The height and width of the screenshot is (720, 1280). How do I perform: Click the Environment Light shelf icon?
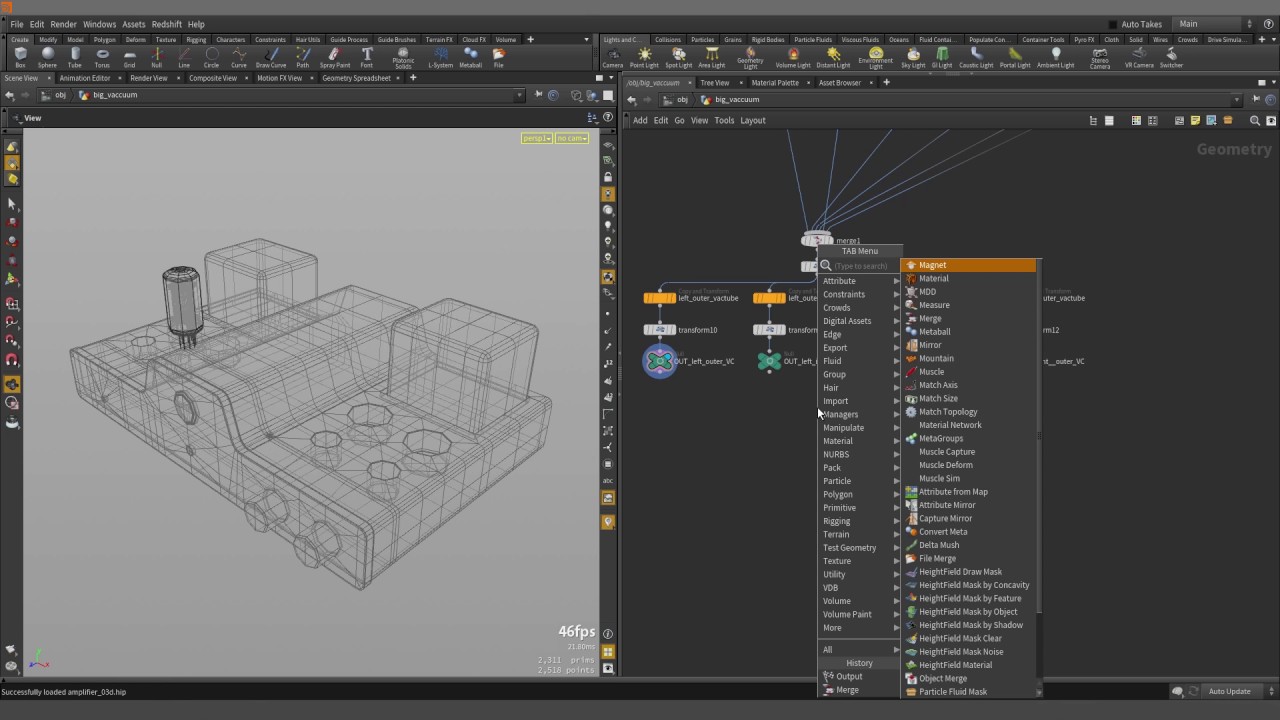click(875, 57)
